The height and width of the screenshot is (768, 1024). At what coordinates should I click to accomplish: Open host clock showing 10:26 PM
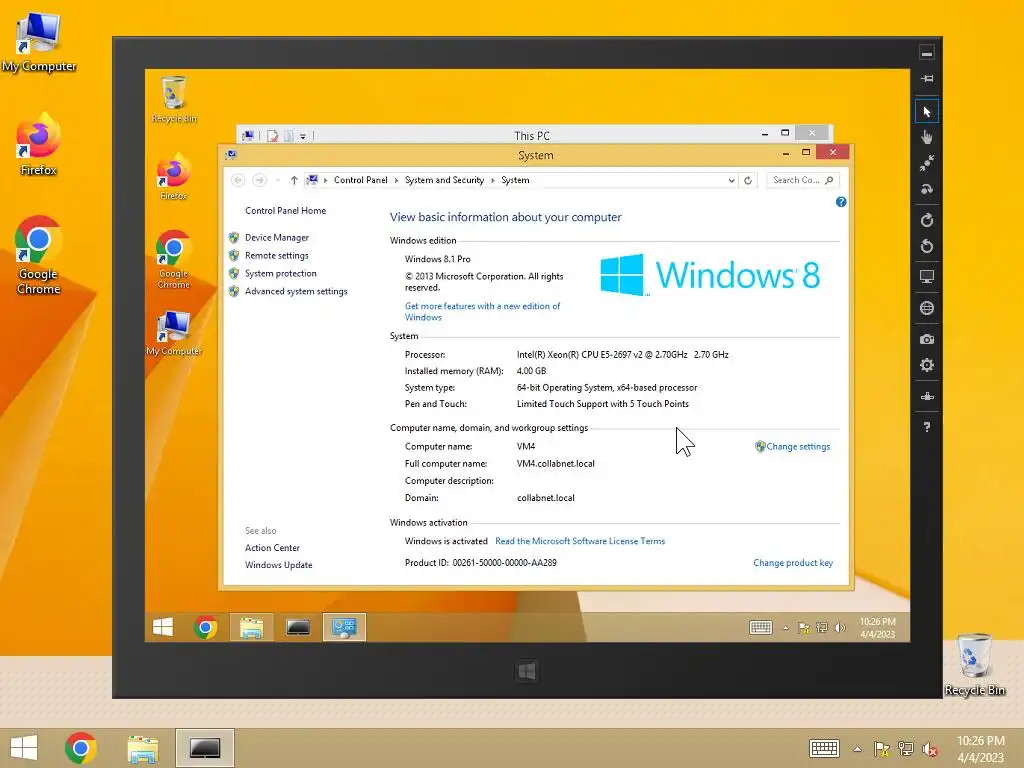pos(981,748)
